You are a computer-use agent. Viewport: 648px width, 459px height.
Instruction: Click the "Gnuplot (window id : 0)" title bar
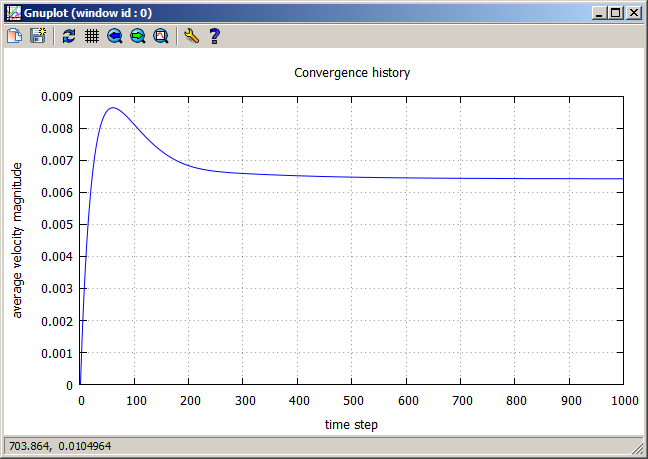tap(300, 13)
